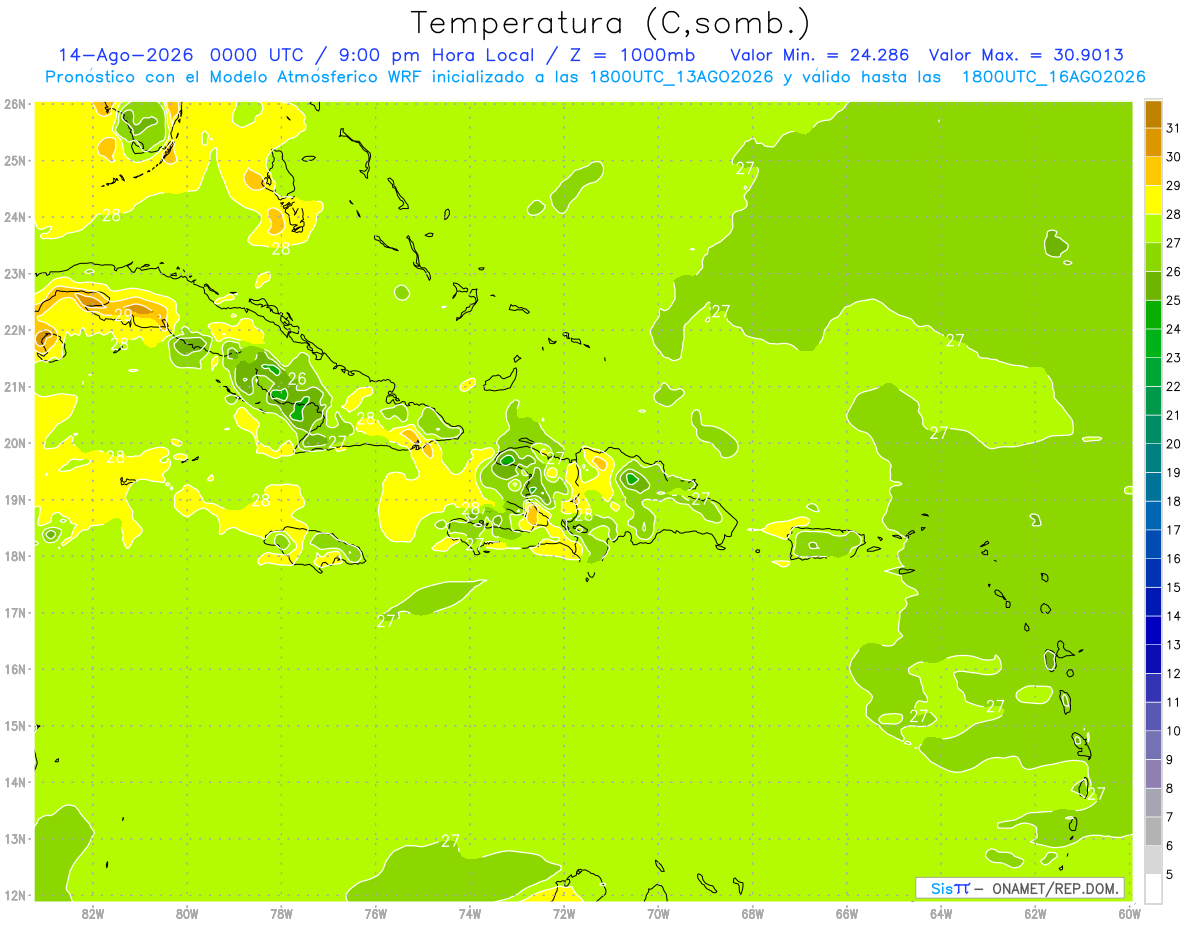
Task: Click the dark blue colorbar segment between 13 and 14
Action: point(1153,630)
